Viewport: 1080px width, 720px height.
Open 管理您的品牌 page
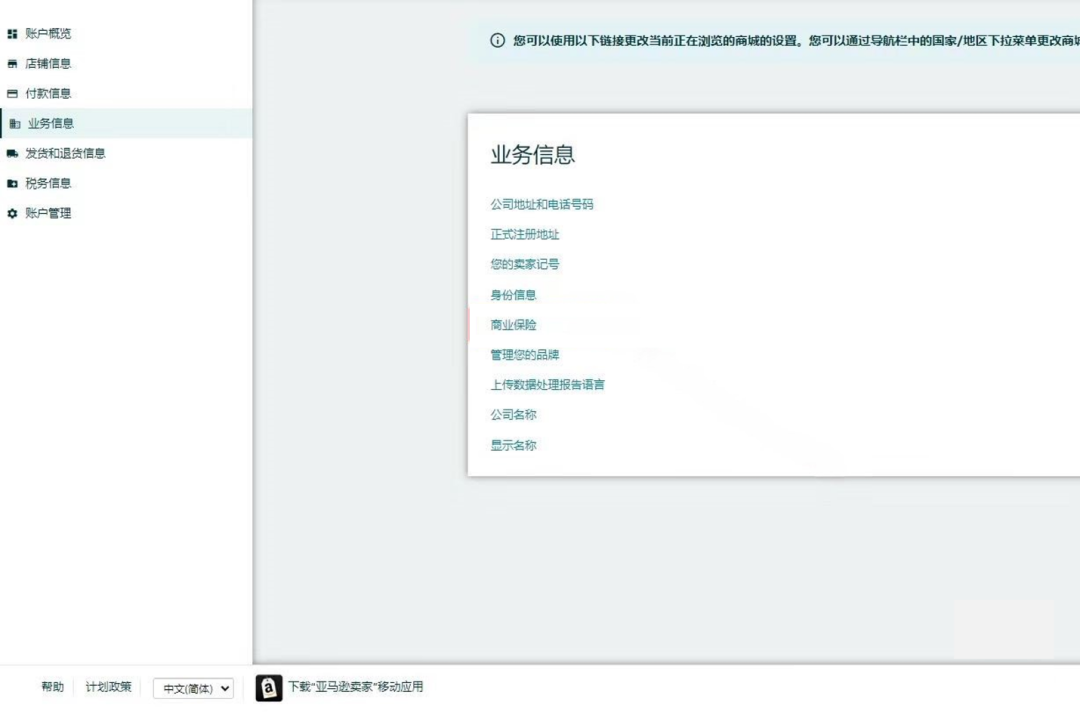coord(524,354)
